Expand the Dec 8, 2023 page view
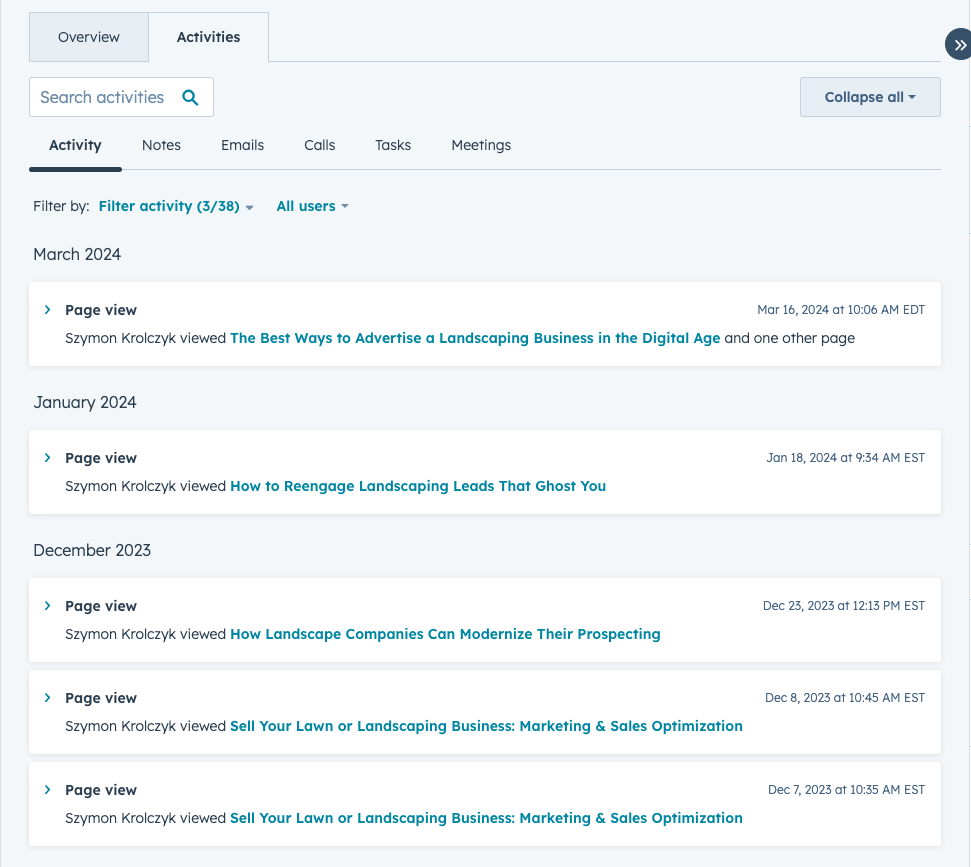Image resolution: width=971 pixels, height=867 pixels. [47, 698]
